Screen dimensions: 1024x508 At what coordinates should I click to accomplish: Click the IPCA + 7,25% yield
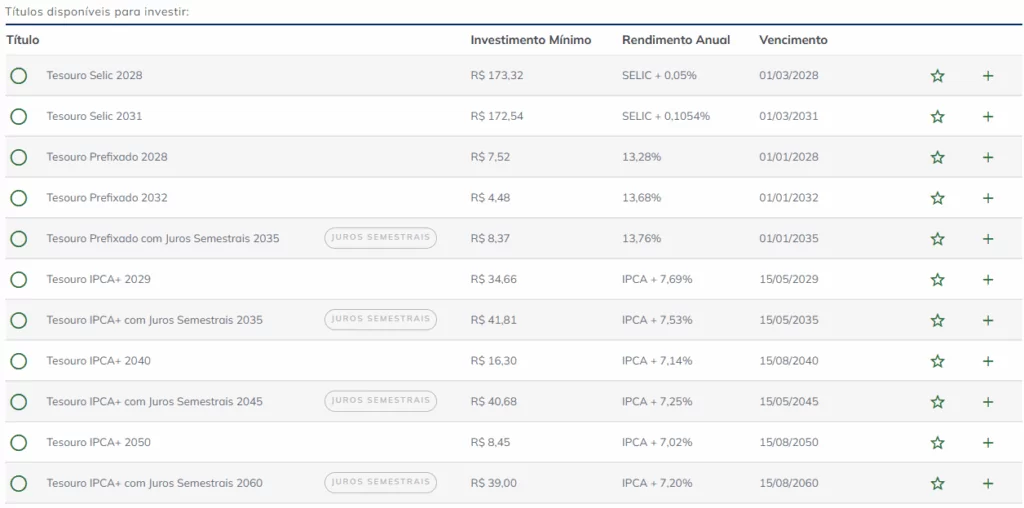657,402
